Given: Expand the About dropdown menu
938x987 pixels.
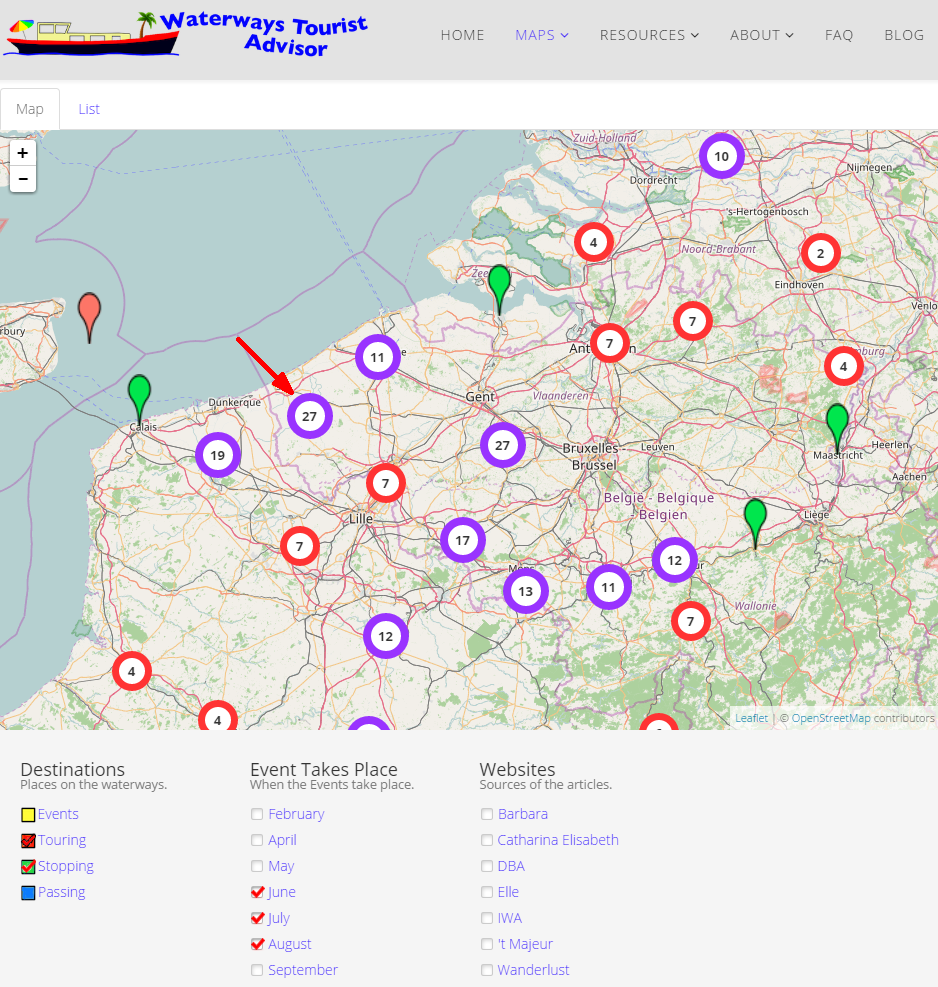Looking at the screenshot, I should 761,35.
